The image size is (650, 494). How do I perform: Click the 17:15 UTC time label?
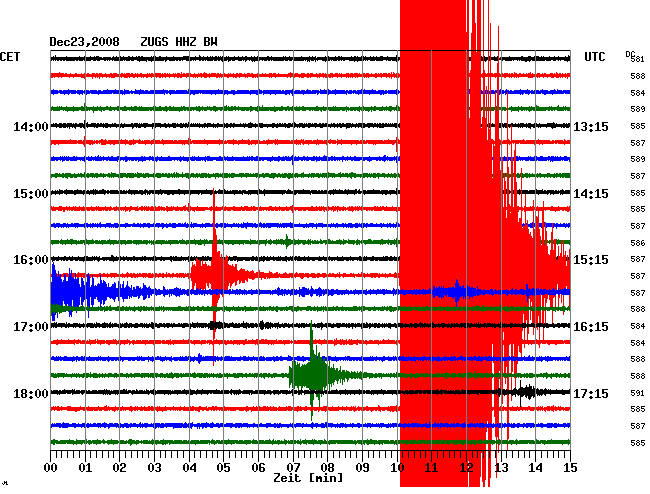591,393
